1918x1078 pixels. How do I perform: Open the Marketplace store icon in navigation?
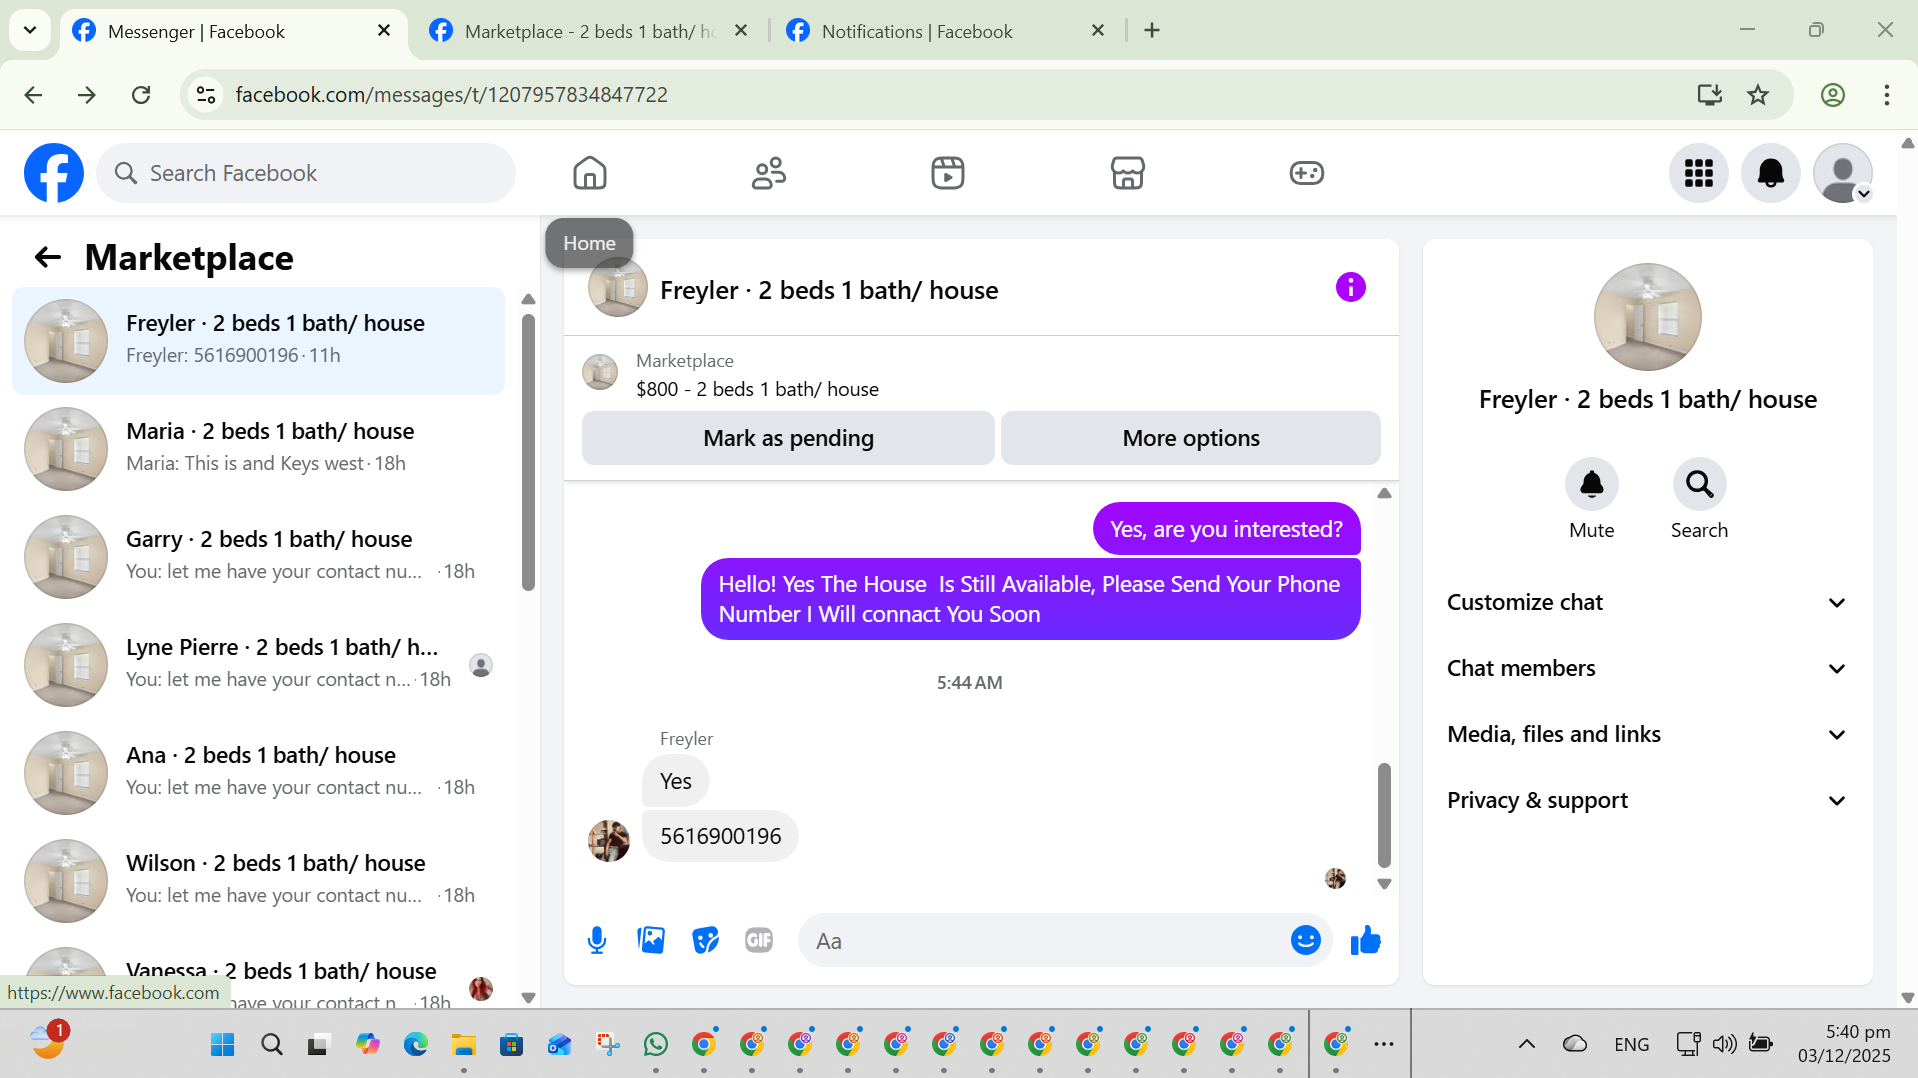pyautogui.click(x=1127, y=173)
